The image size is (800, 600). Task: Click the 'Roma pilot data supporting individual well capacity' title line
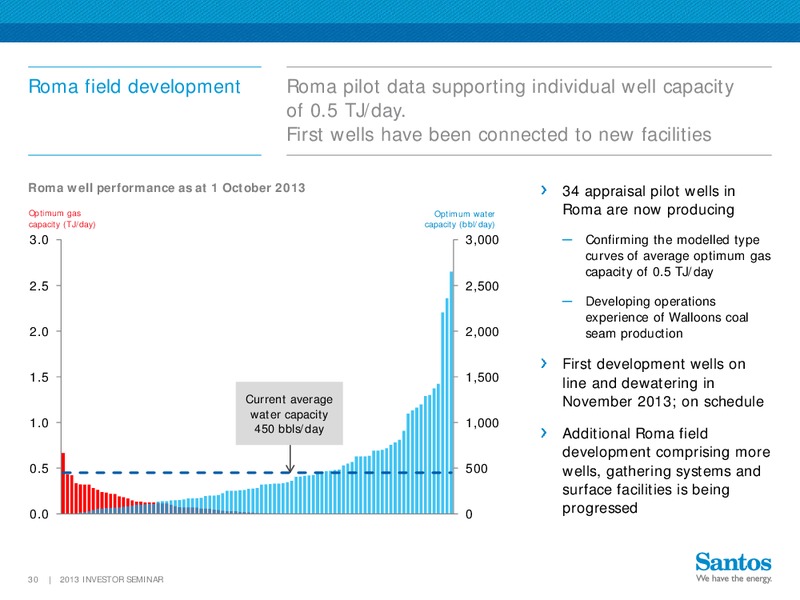[x=510, y=87]
